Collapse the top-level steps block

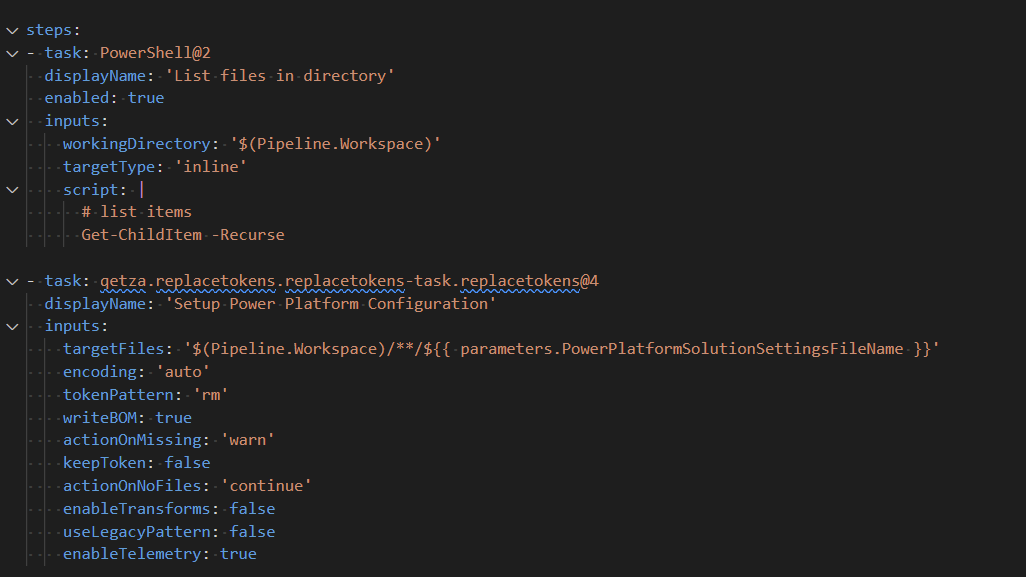12,31
